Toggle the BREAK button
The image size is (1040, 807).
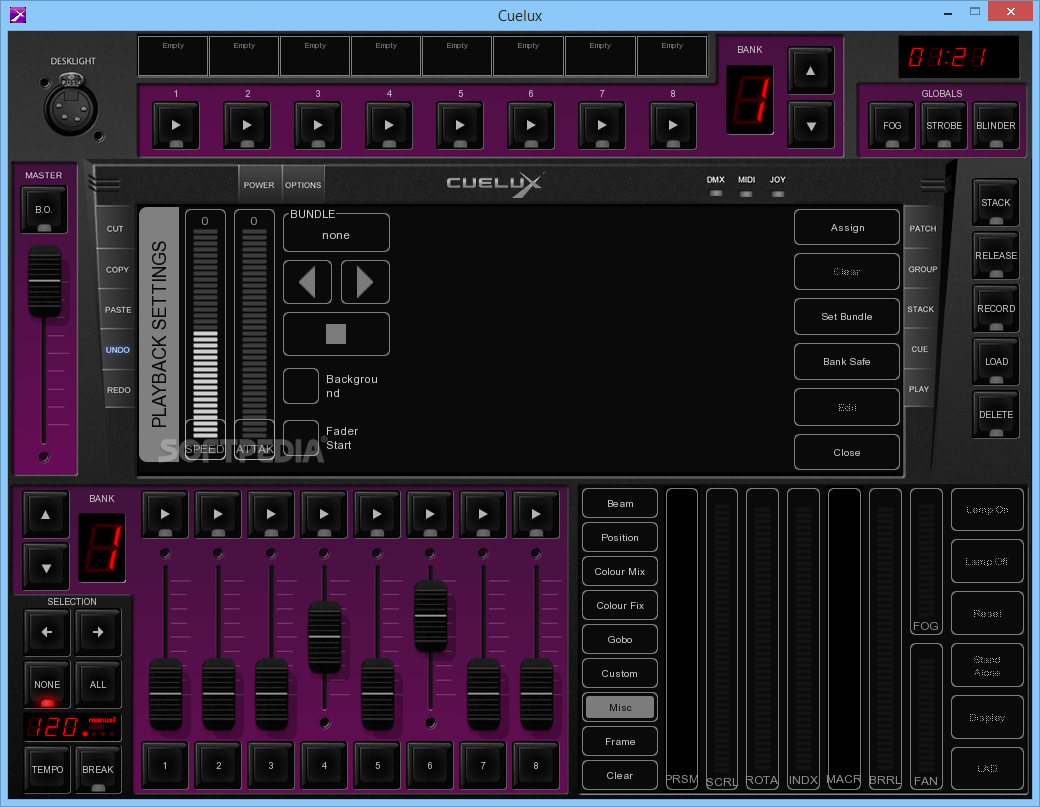click(98, 769)
